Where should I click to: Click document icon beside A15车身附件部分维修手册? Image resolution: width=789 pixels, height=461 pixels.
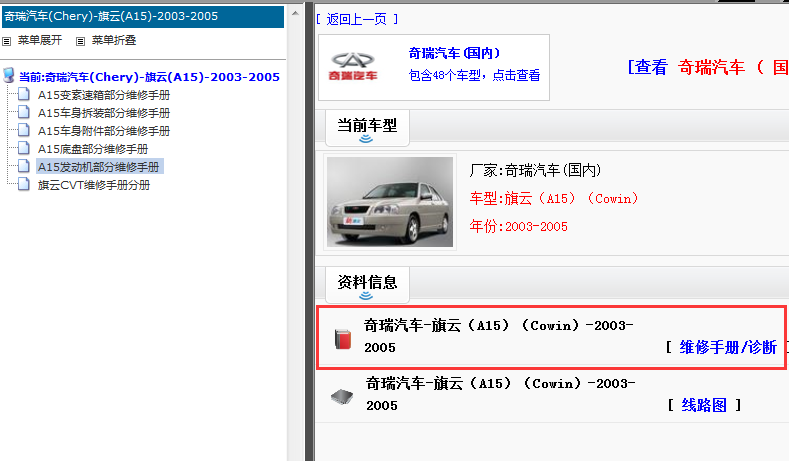(24, 130)
